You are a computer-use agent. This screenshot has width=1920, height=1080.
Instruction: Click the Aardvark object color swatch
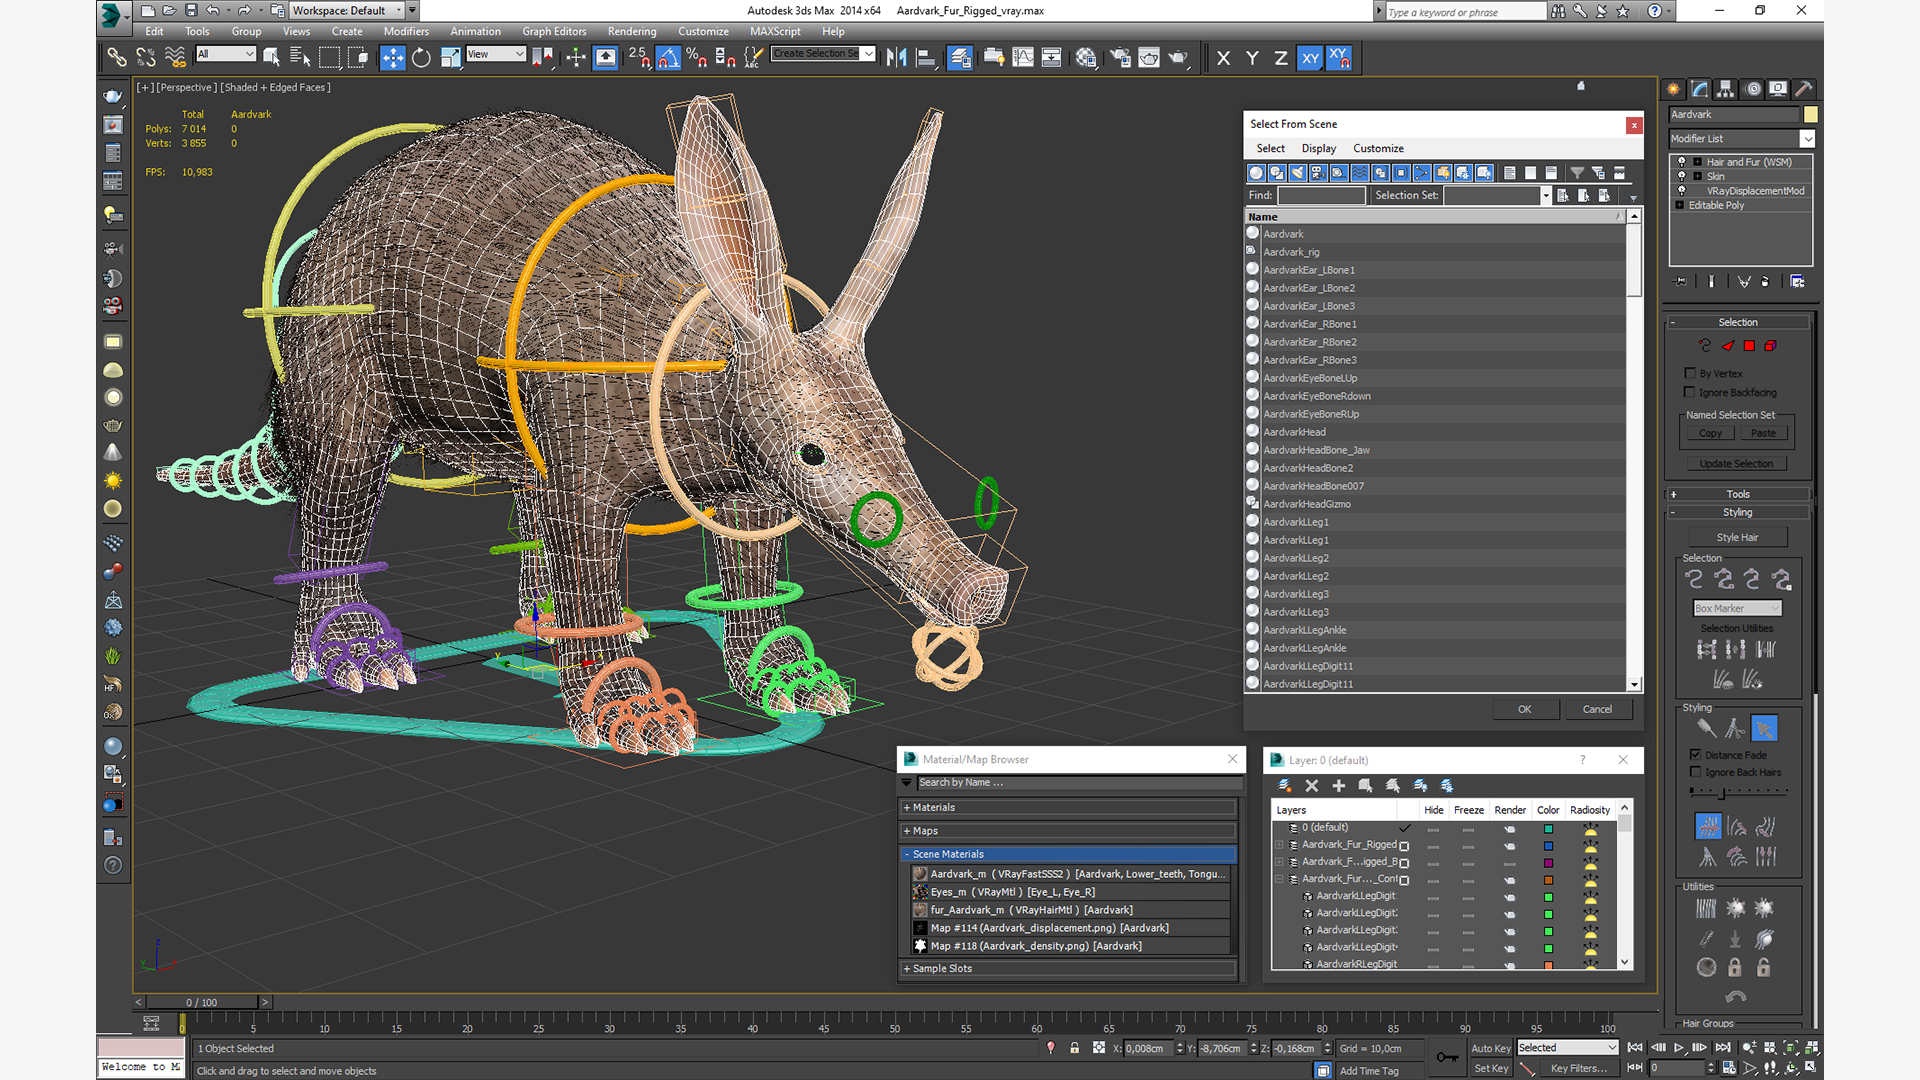pos(1810,114)
